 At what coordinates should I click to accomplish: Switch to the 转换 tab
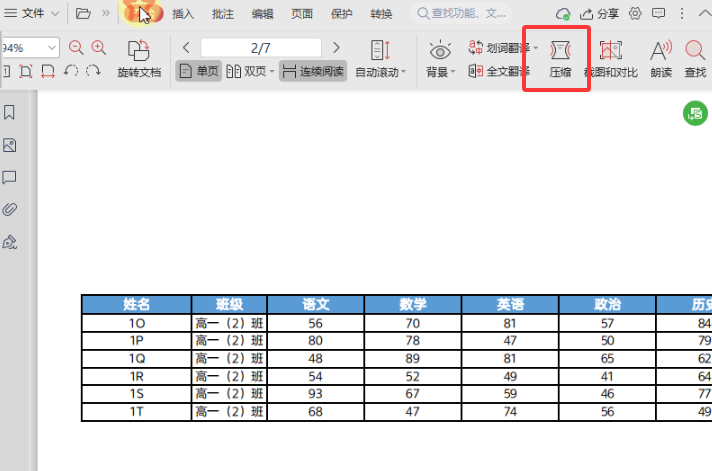tap(381, 14)
